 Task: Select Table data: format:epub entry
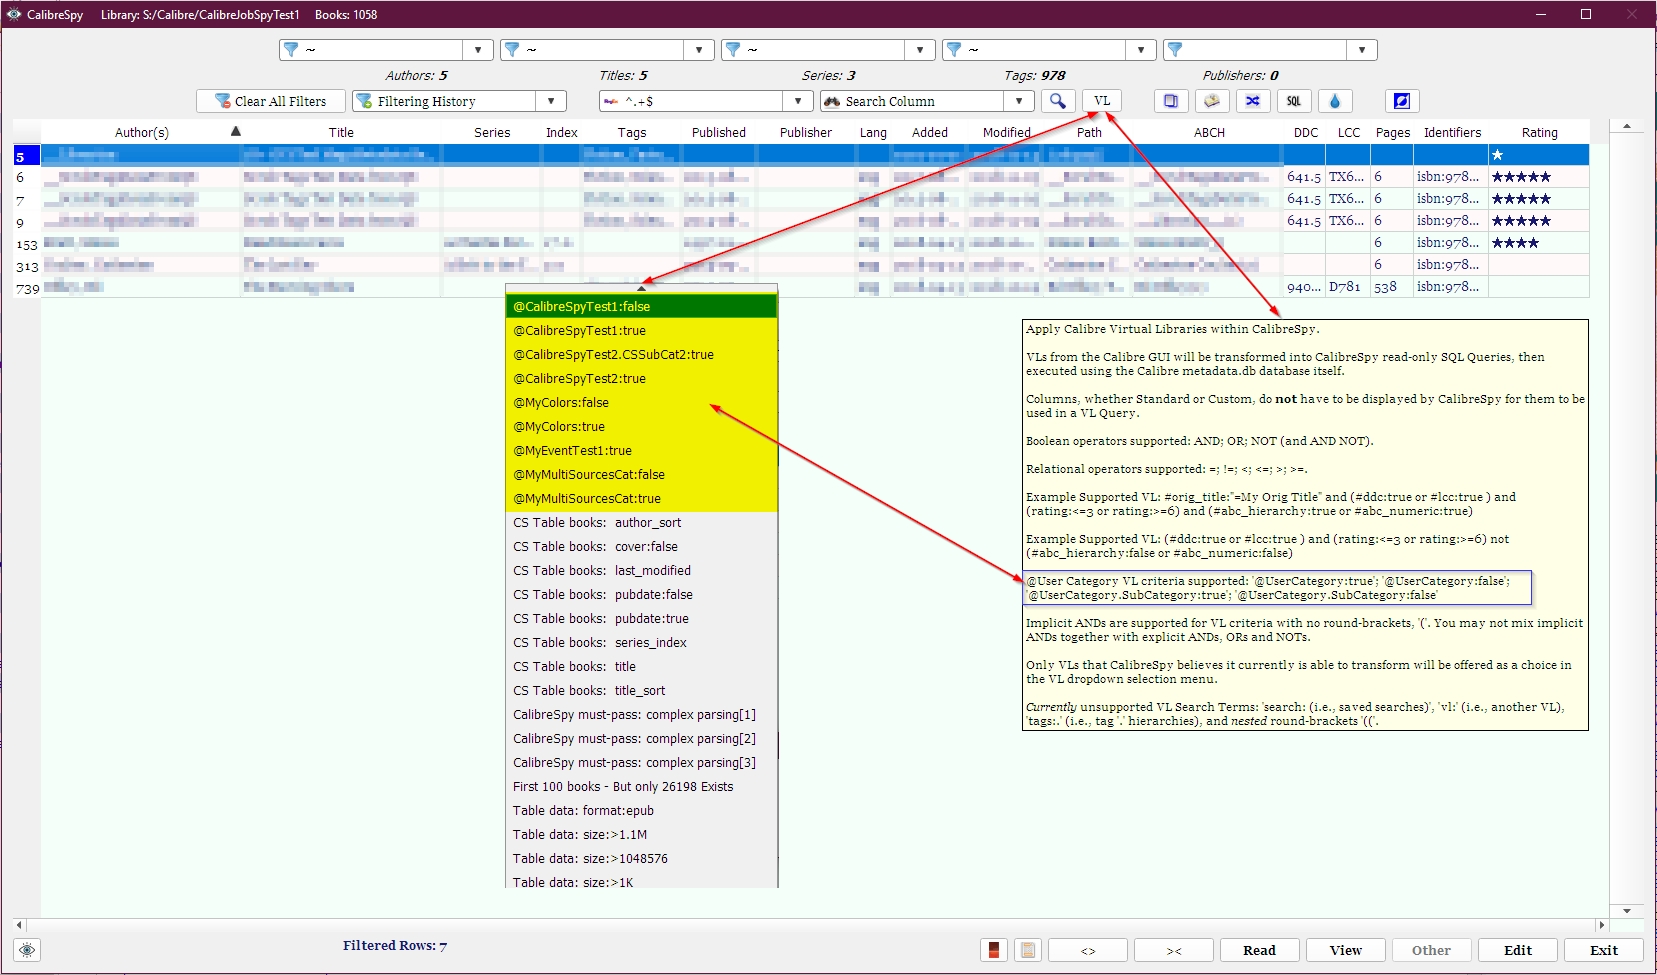[x=642, y=811]
